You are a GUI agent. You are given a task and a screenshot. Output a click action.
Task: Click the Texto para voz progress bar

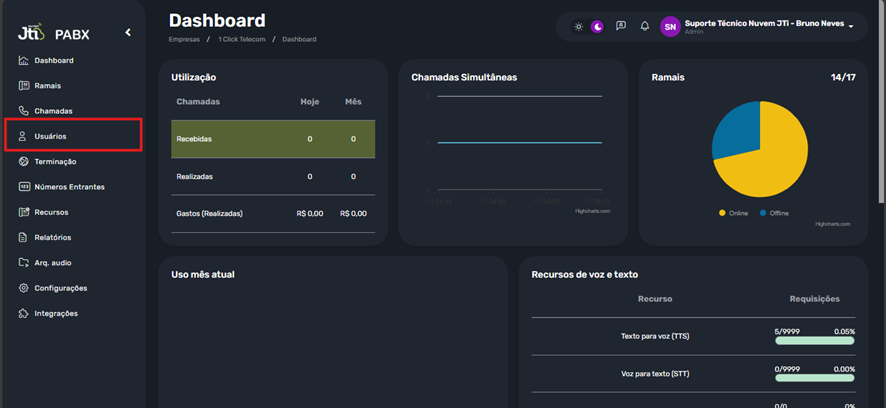[x=814, y=341]
